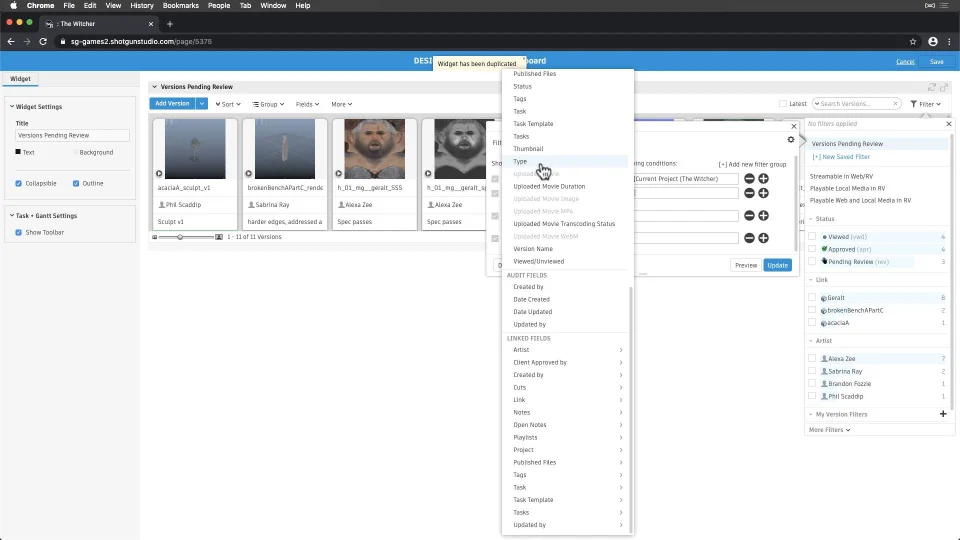The image size is (960, 540).
Task: Open the Sort dropdown
Action: [228, 105]
